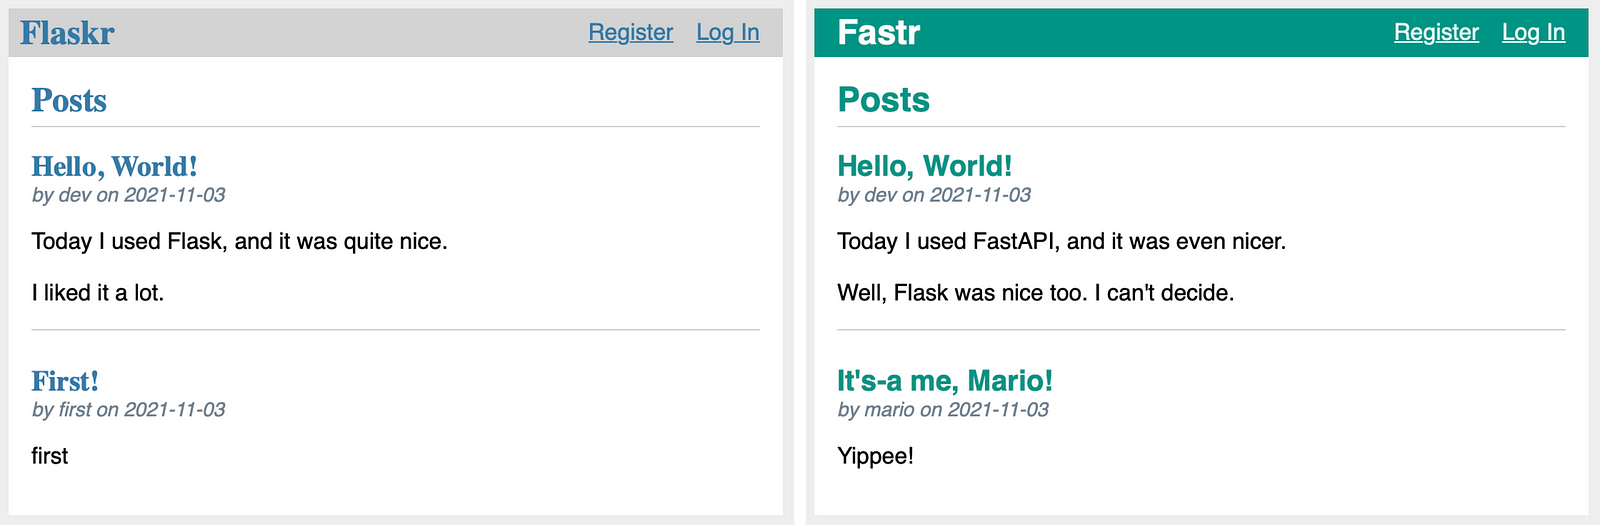Click the Fastr site title

click(878, 33)
